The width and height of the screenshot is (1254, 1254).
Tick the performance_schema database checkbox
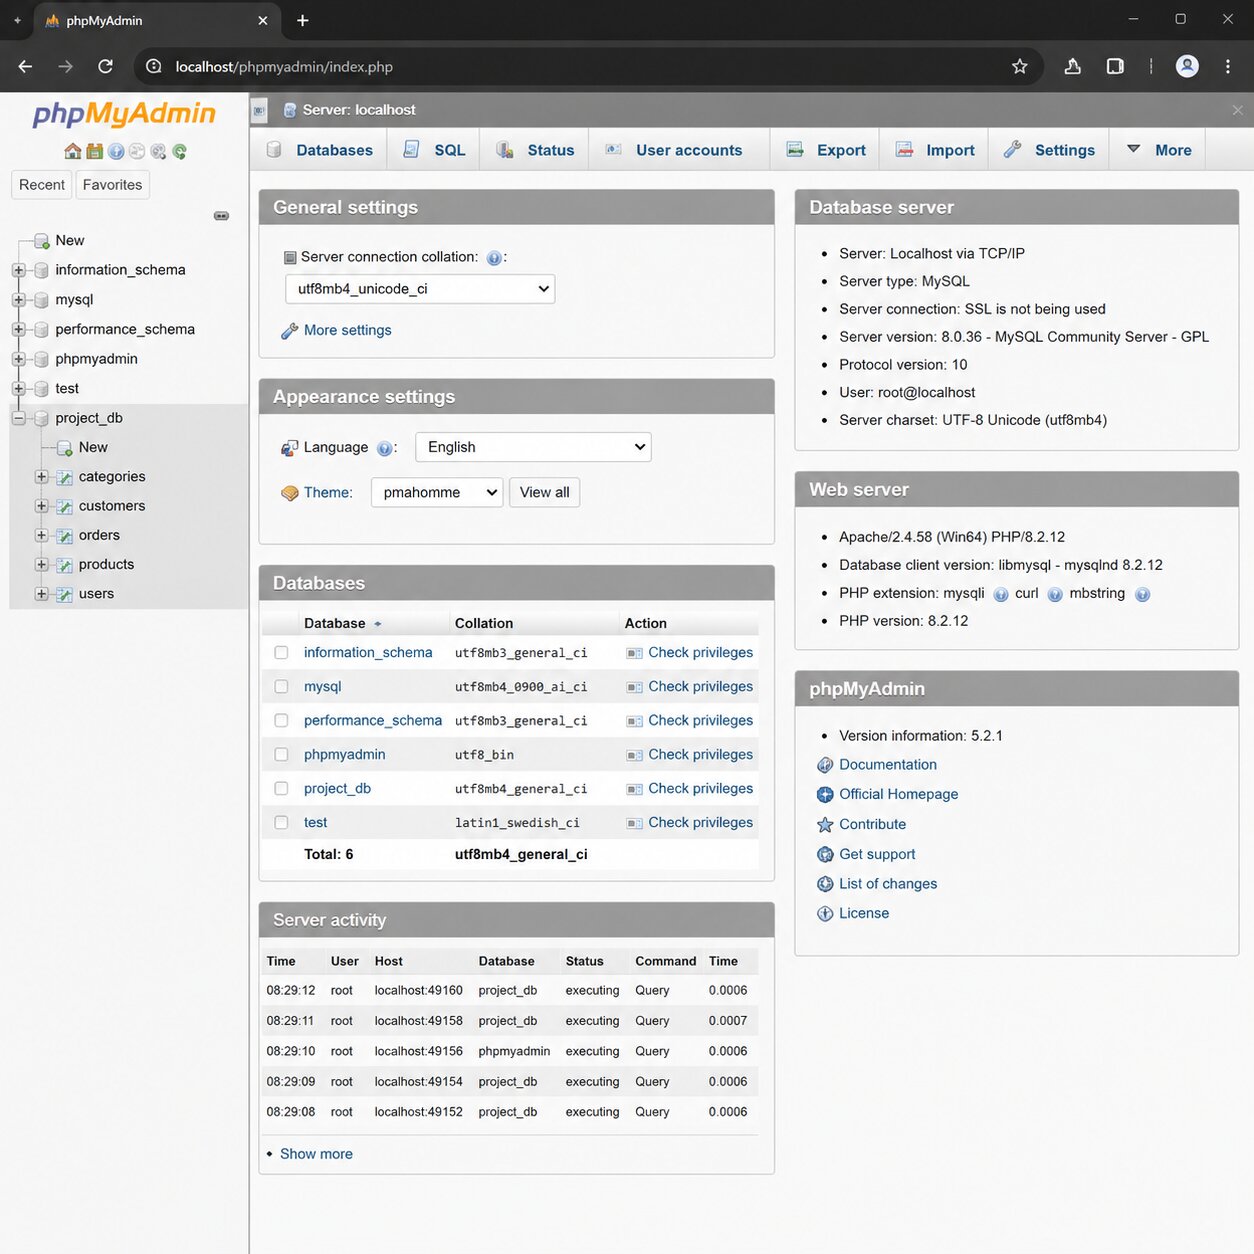pyautogui.click(x=281, y=721)
